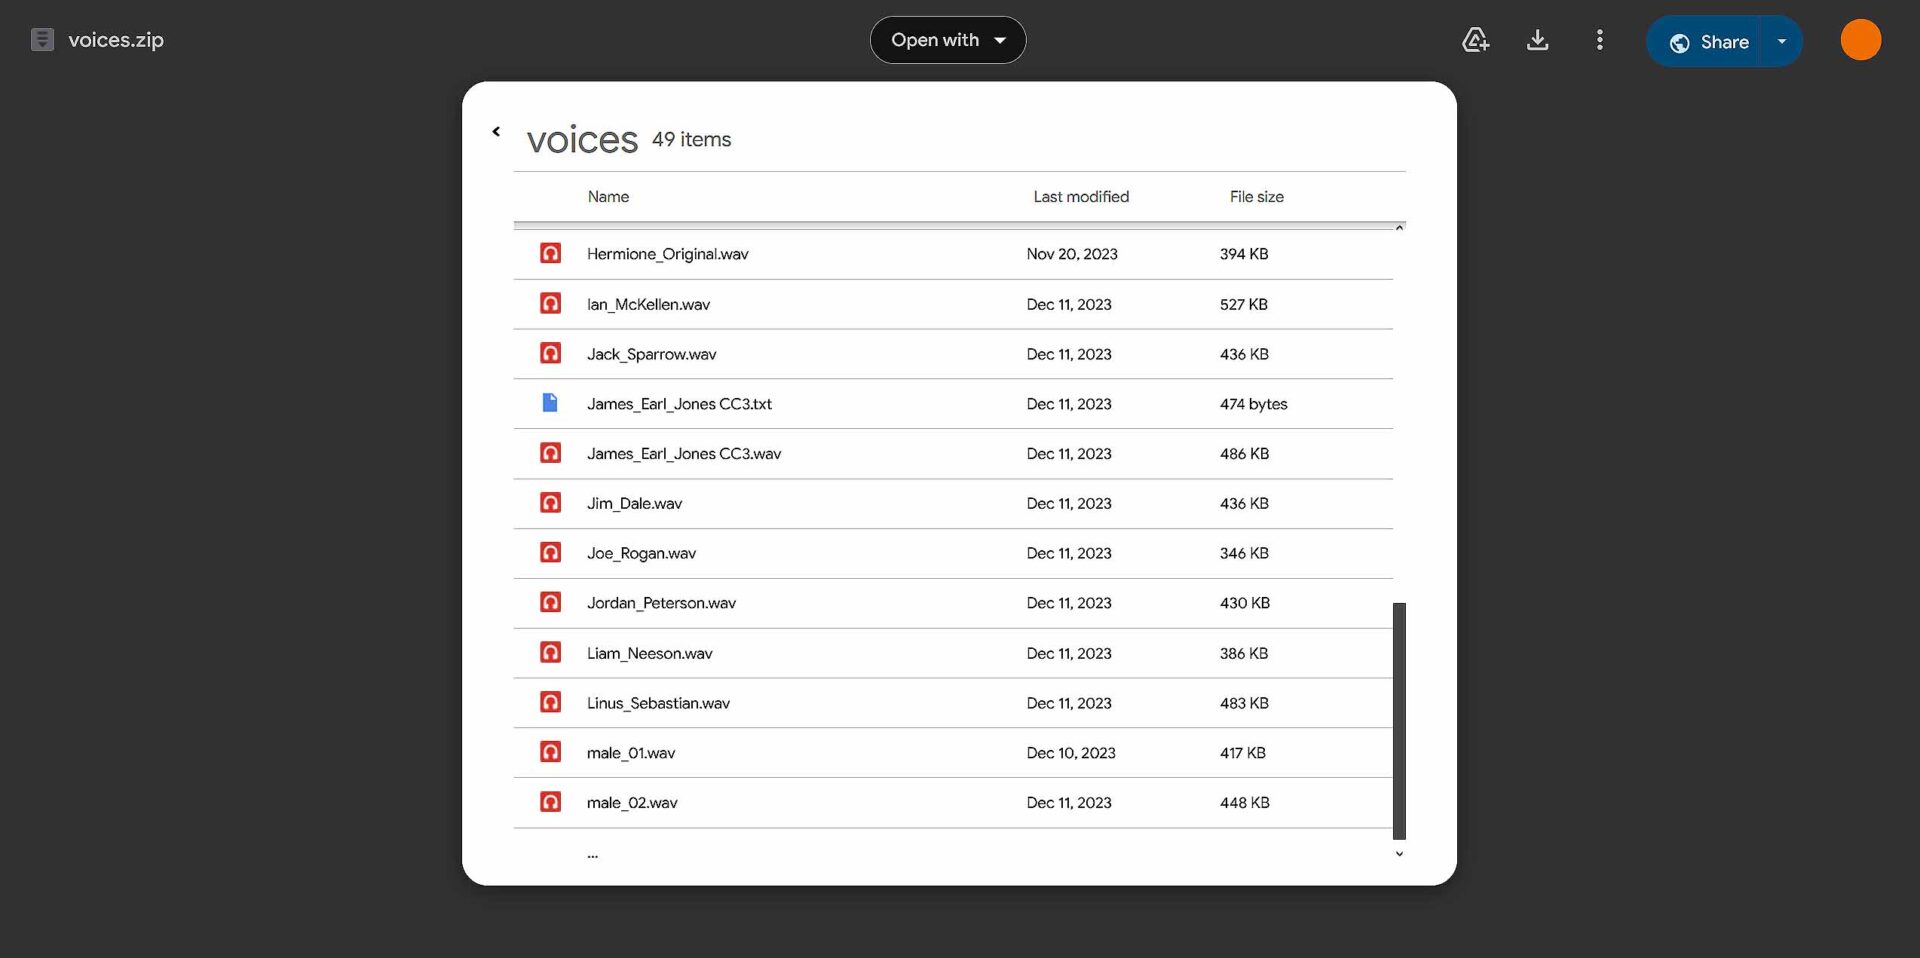Select the James_Earl_Jones CC3.wav file name
This screenshot has width=1920, height=958.
pos(684,454)
